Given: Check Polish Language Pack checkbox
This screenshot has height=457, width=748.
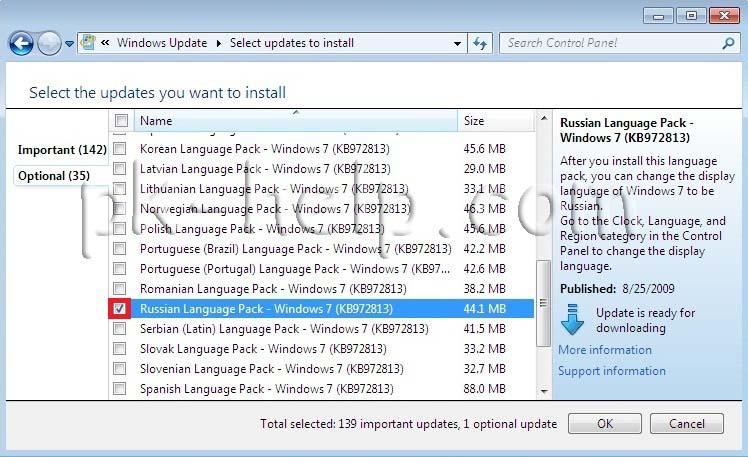Looking at the screenshot, I should [x=120, y=229].
